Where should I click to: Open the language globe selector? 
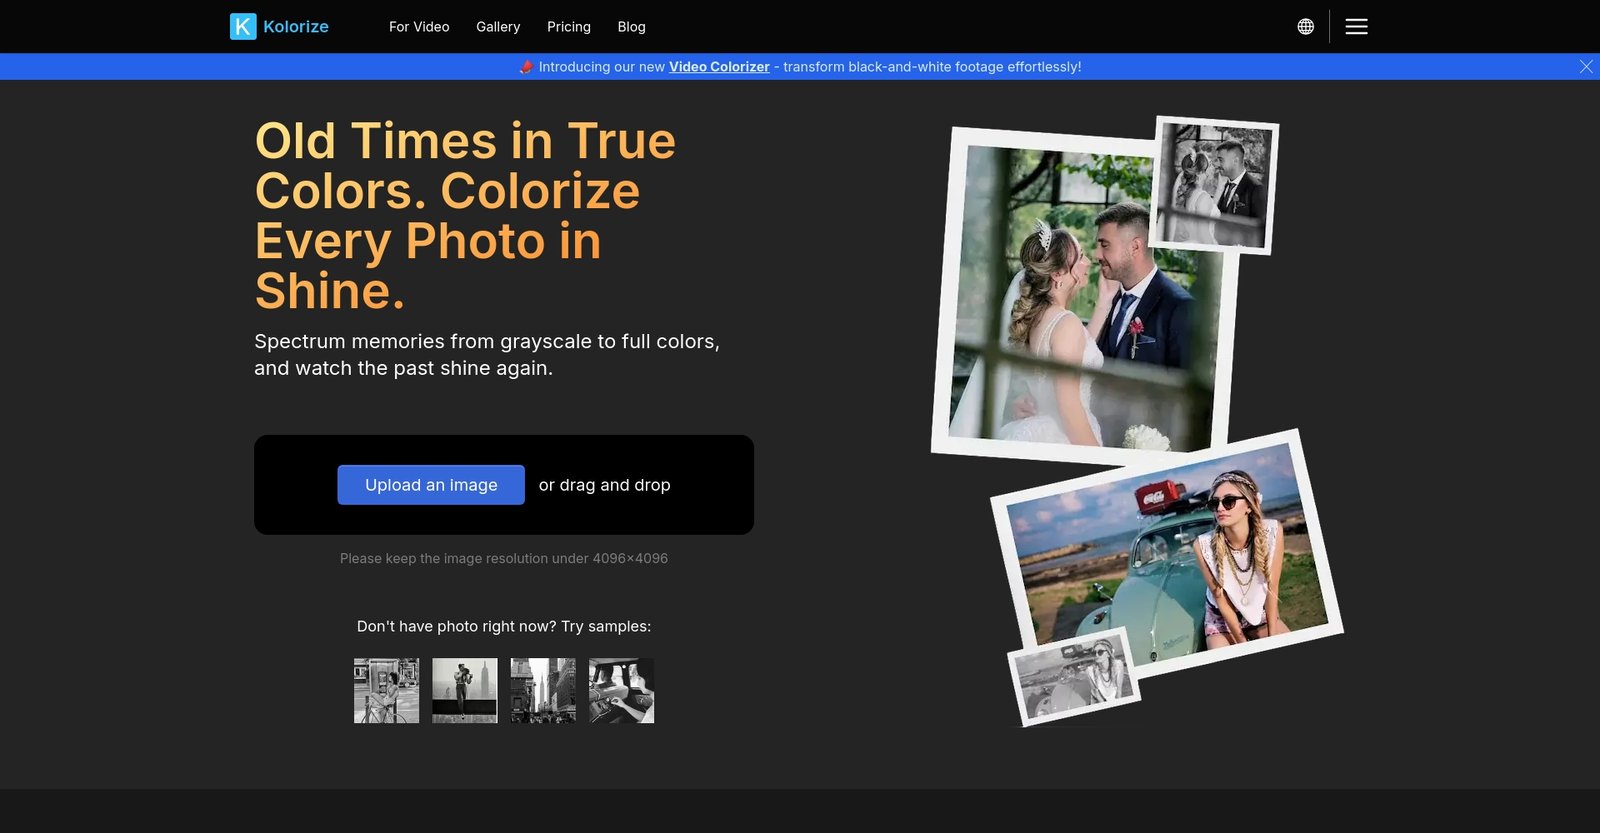(x=1305, y=27)
